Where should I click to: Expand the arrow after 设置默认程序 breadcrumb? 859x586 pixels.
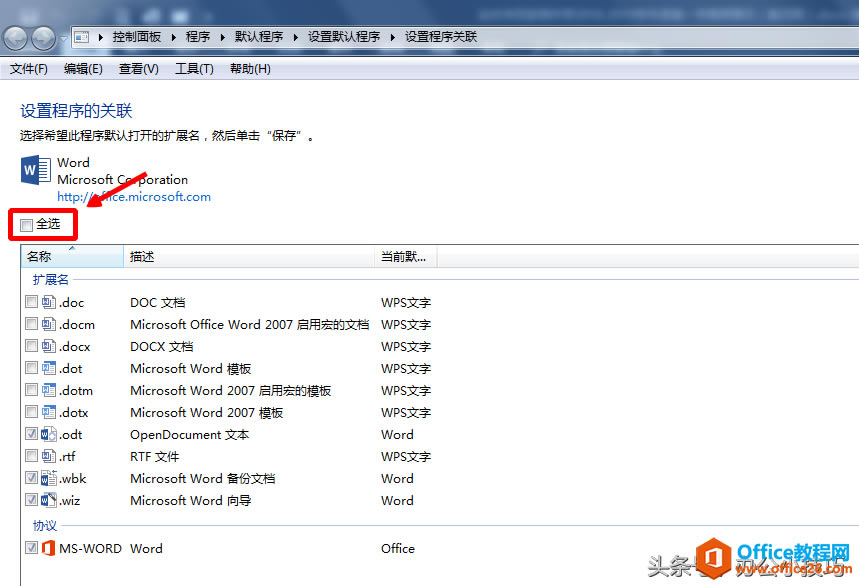[x=392, y=37]
